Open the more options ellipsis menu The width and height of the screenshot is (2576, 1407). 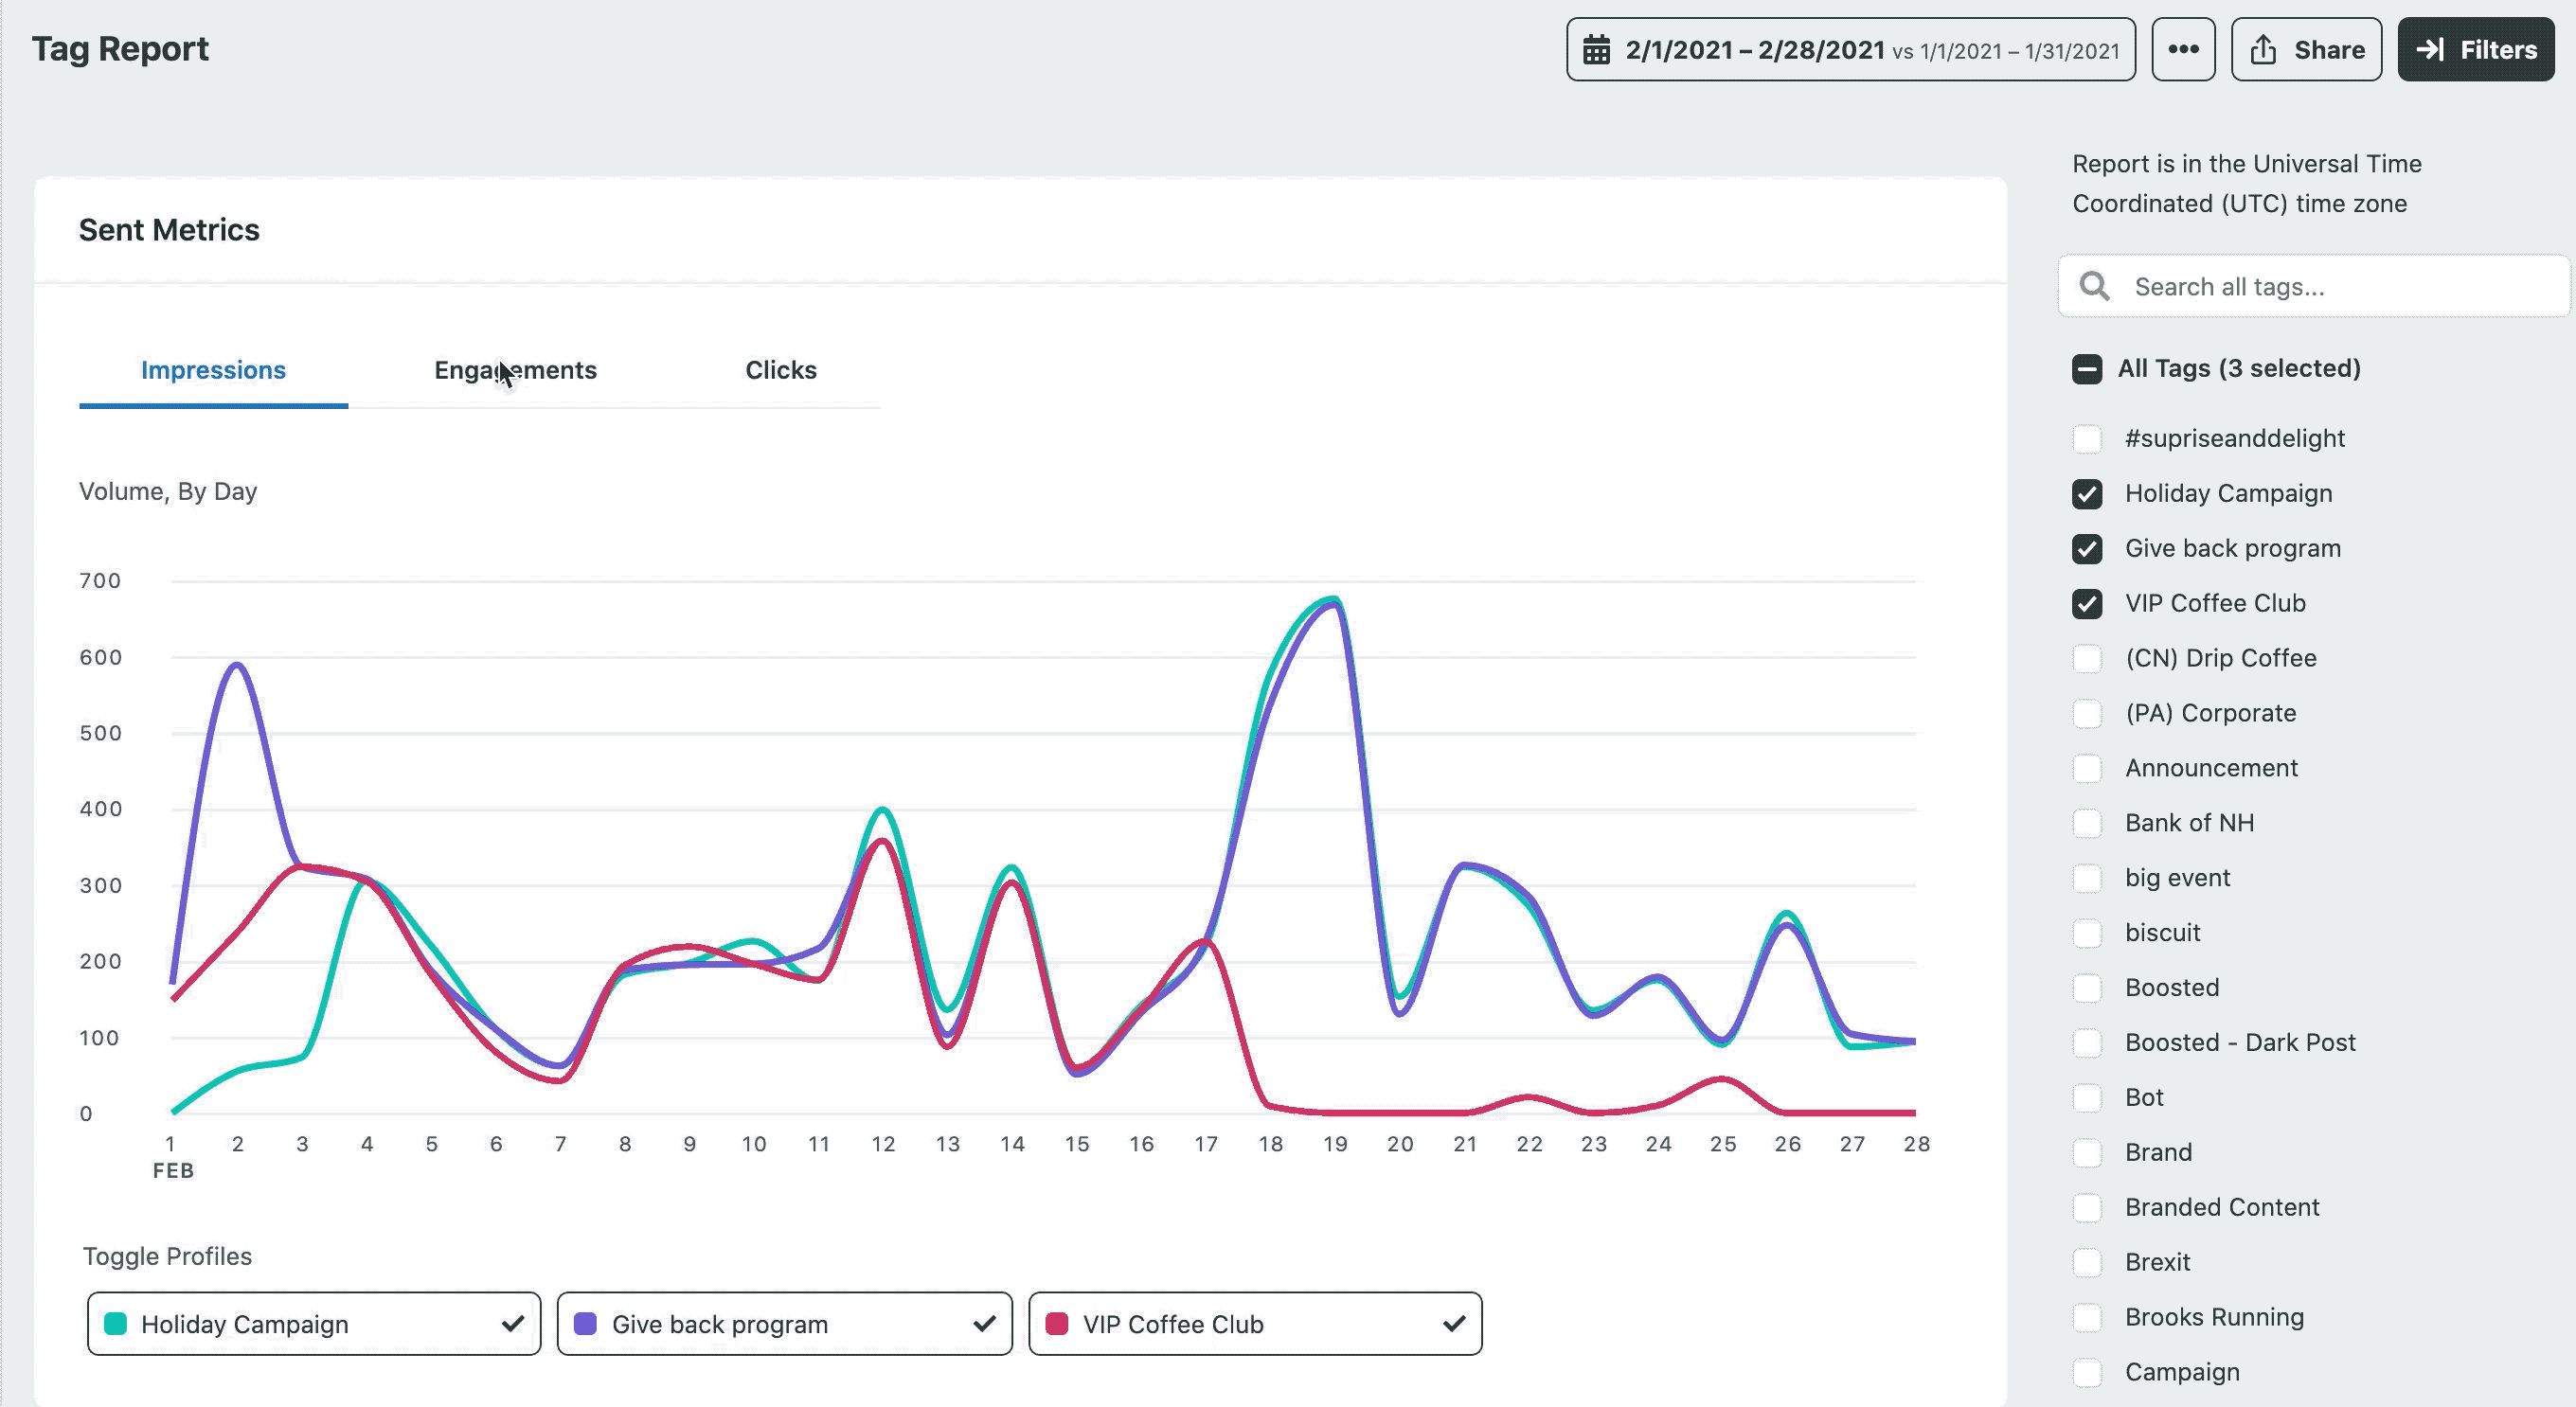pyautogui.click(x=2184, y=49)
